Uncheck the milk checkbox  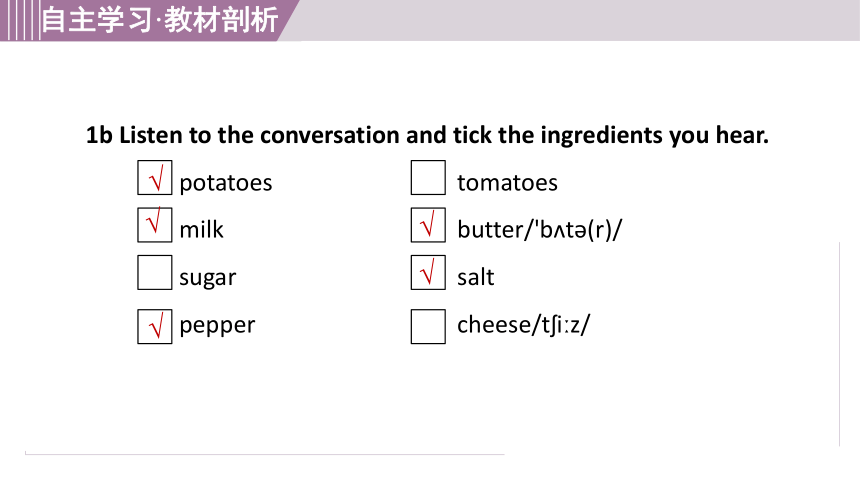point(155,225)
